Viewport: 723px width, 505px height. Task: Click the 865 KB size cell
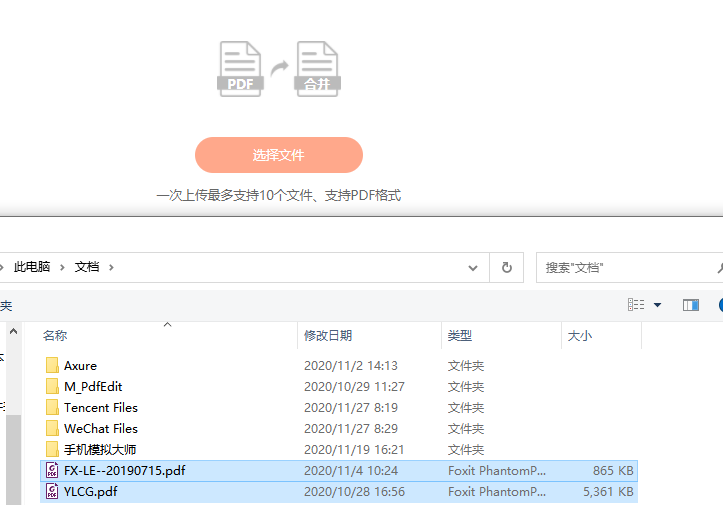613,470
